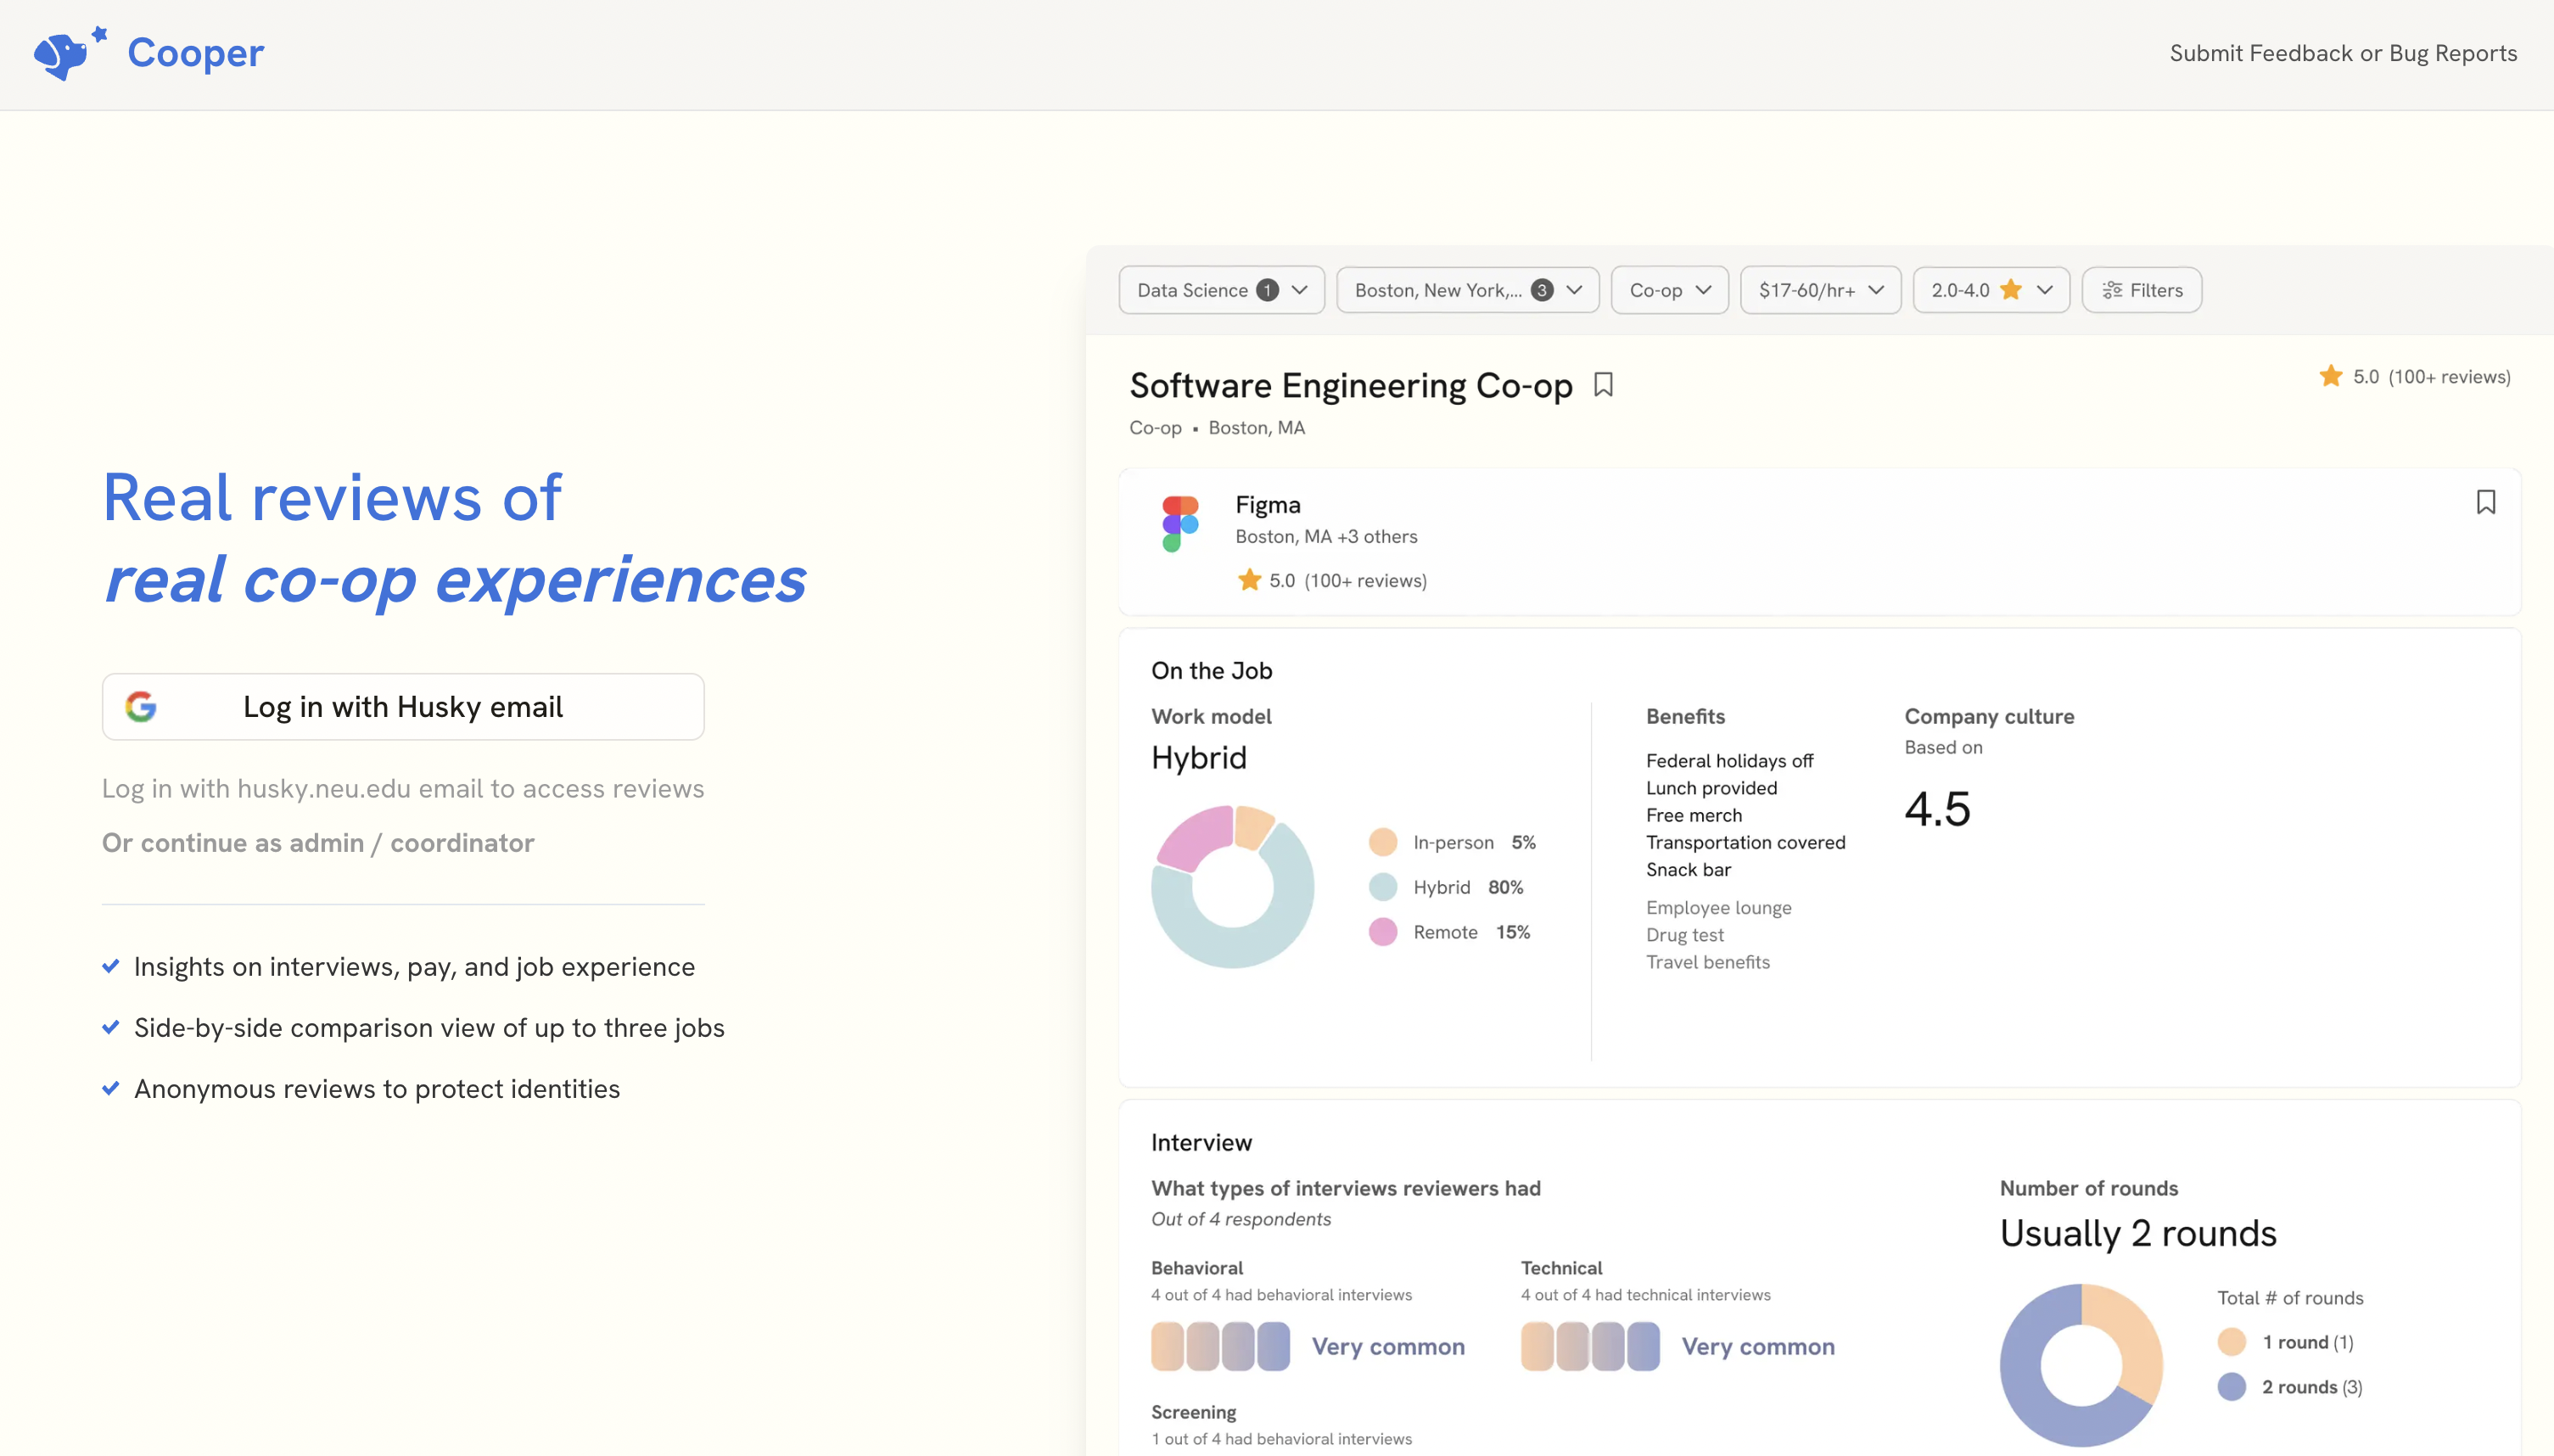Click the Cooper dog logo icon

coord(69,53)
